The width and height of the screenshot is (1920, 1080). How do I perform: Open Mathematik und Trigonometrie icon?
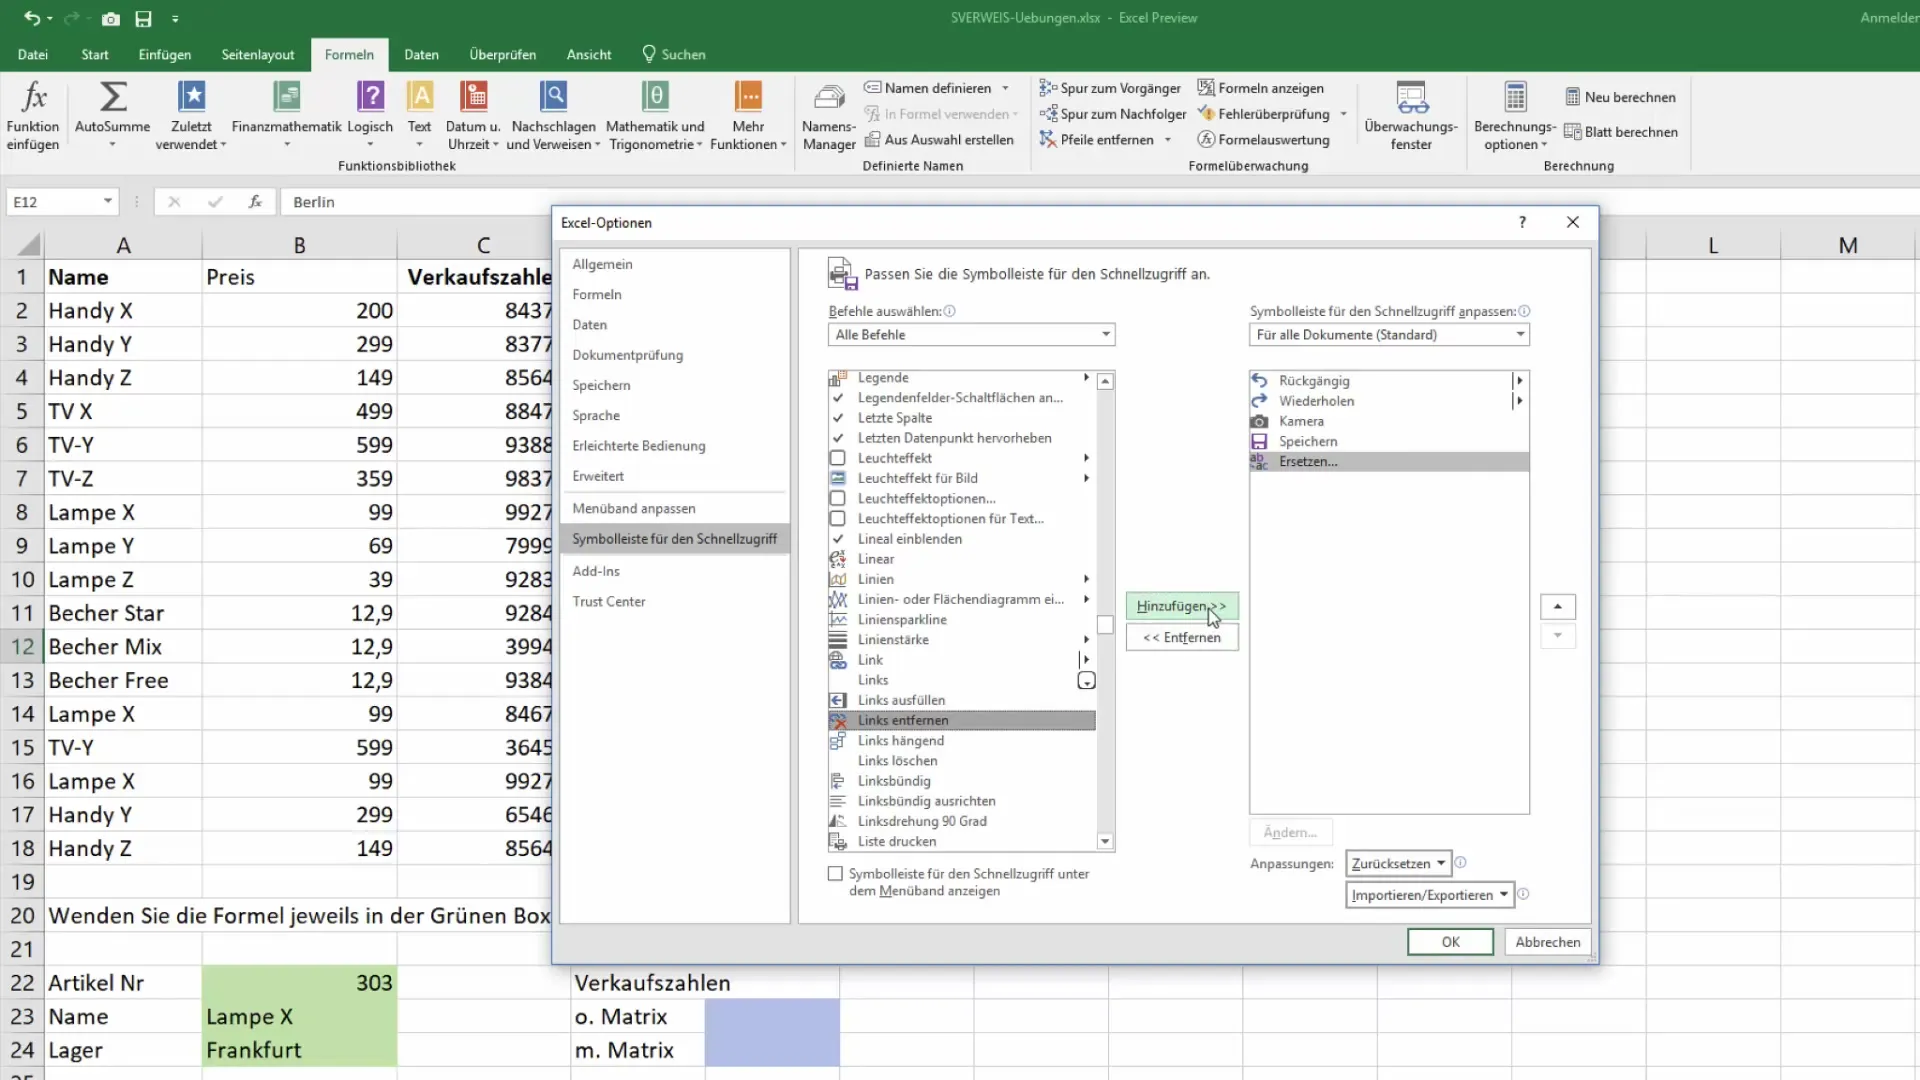(655, 97)
